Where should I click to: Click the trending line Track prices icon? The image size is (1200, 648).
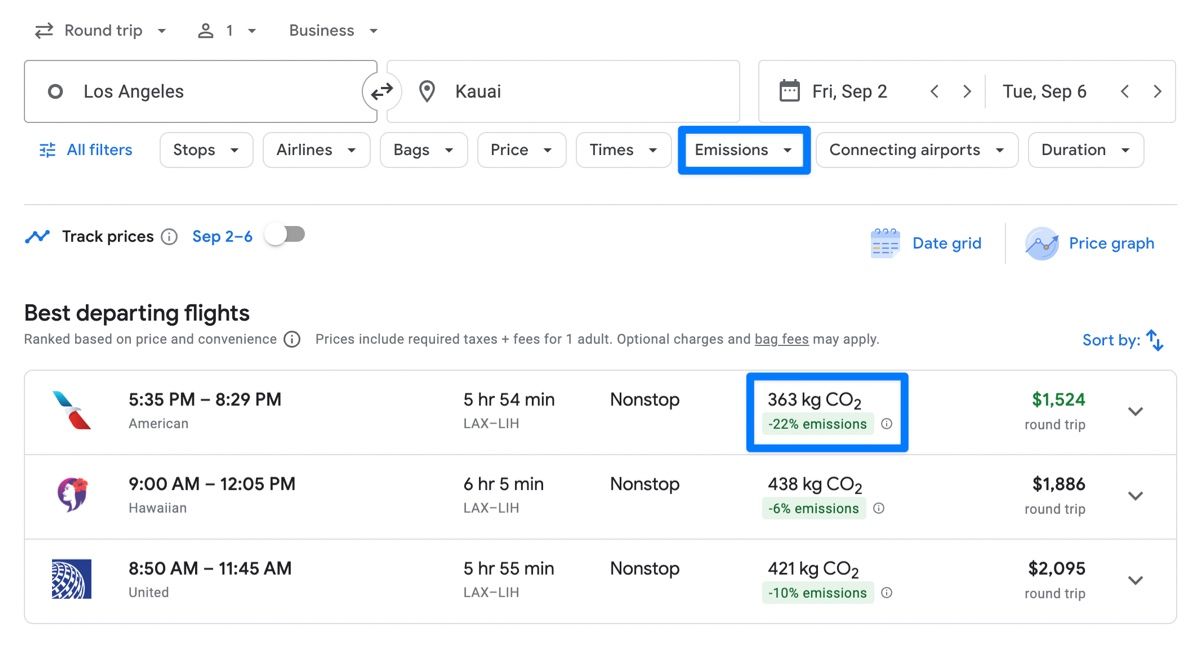(37, 237)
